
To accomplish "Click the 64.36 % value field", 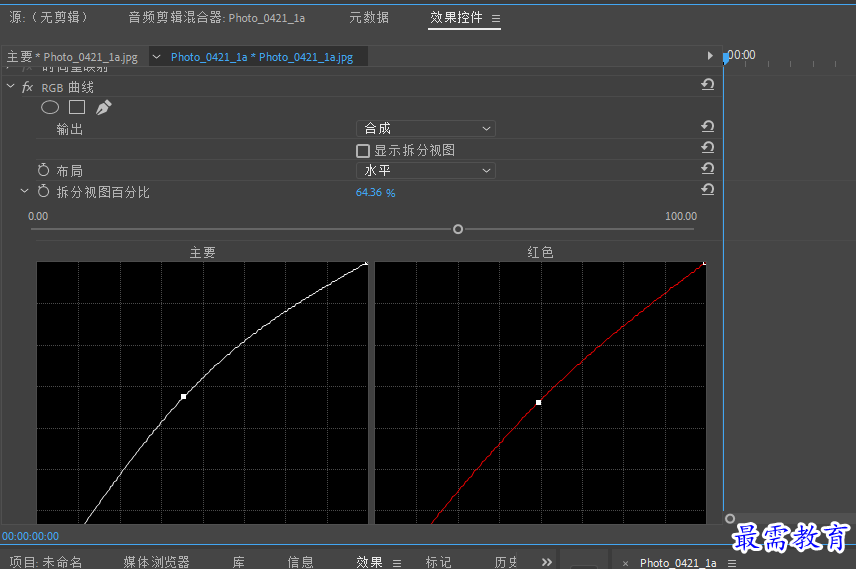I will click(376, 192).
